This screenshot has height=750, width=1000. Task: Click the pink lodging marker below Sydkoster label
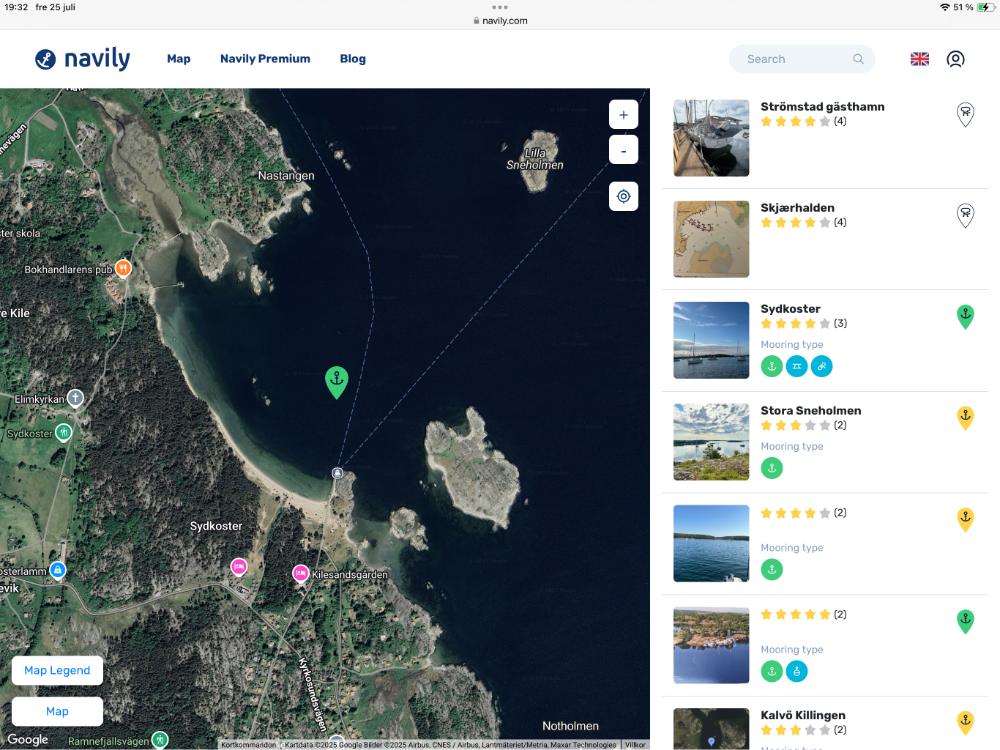pyautogui.click(x=239, y=566)
